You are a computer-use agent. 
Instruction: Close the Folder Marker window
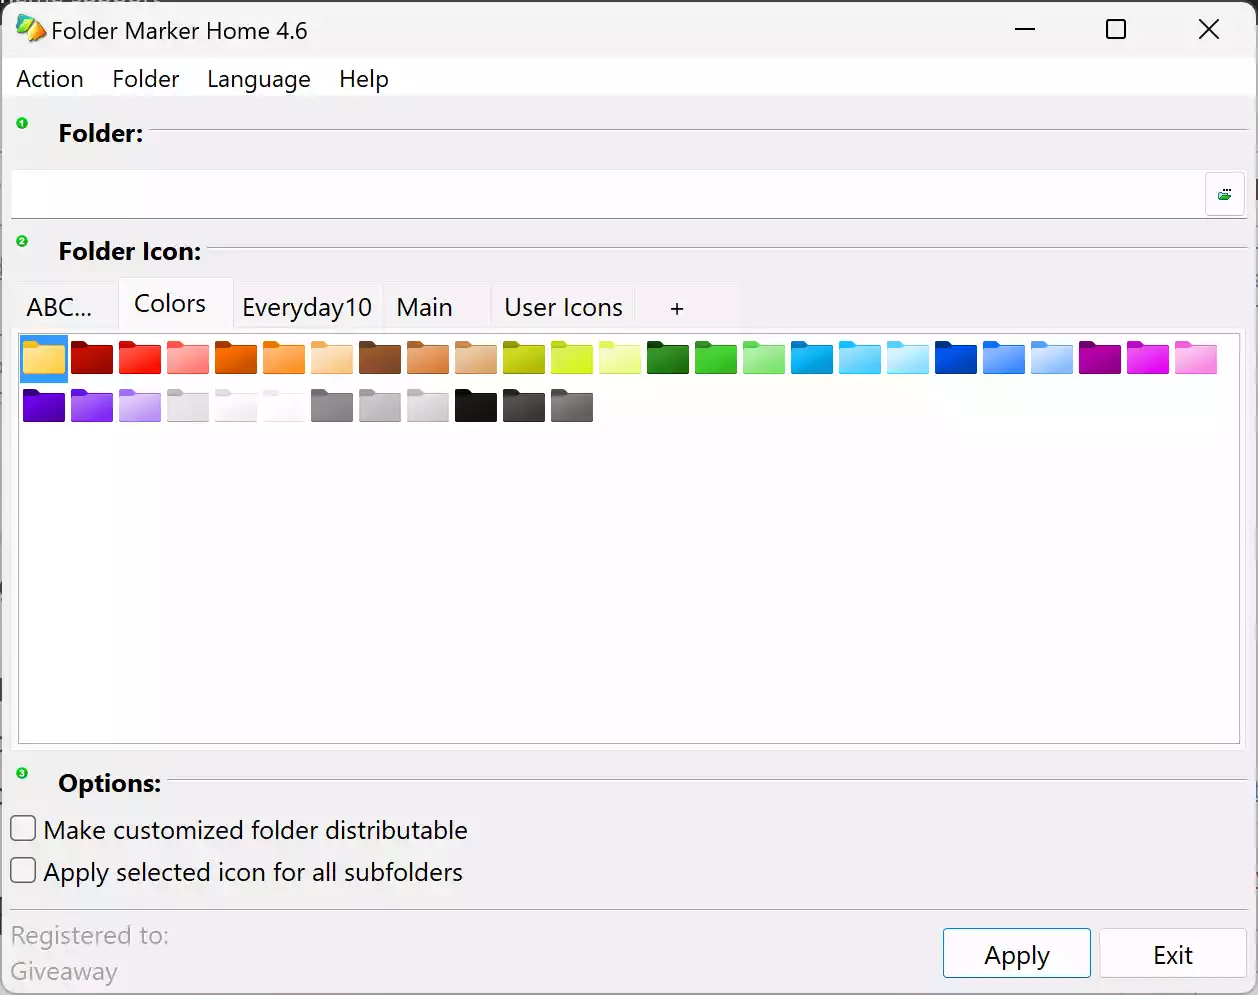(1209, 29)
